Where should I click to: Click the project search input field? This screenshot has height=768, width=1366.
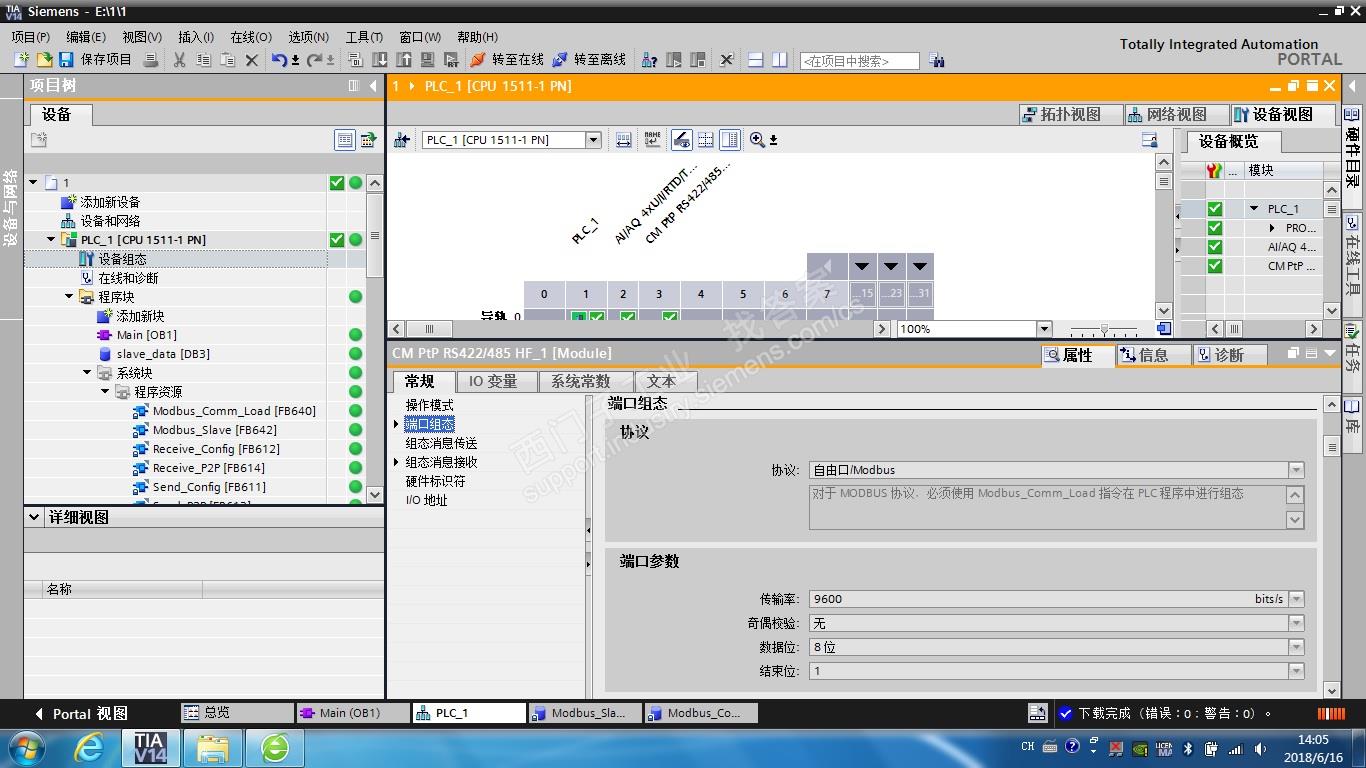859,61
